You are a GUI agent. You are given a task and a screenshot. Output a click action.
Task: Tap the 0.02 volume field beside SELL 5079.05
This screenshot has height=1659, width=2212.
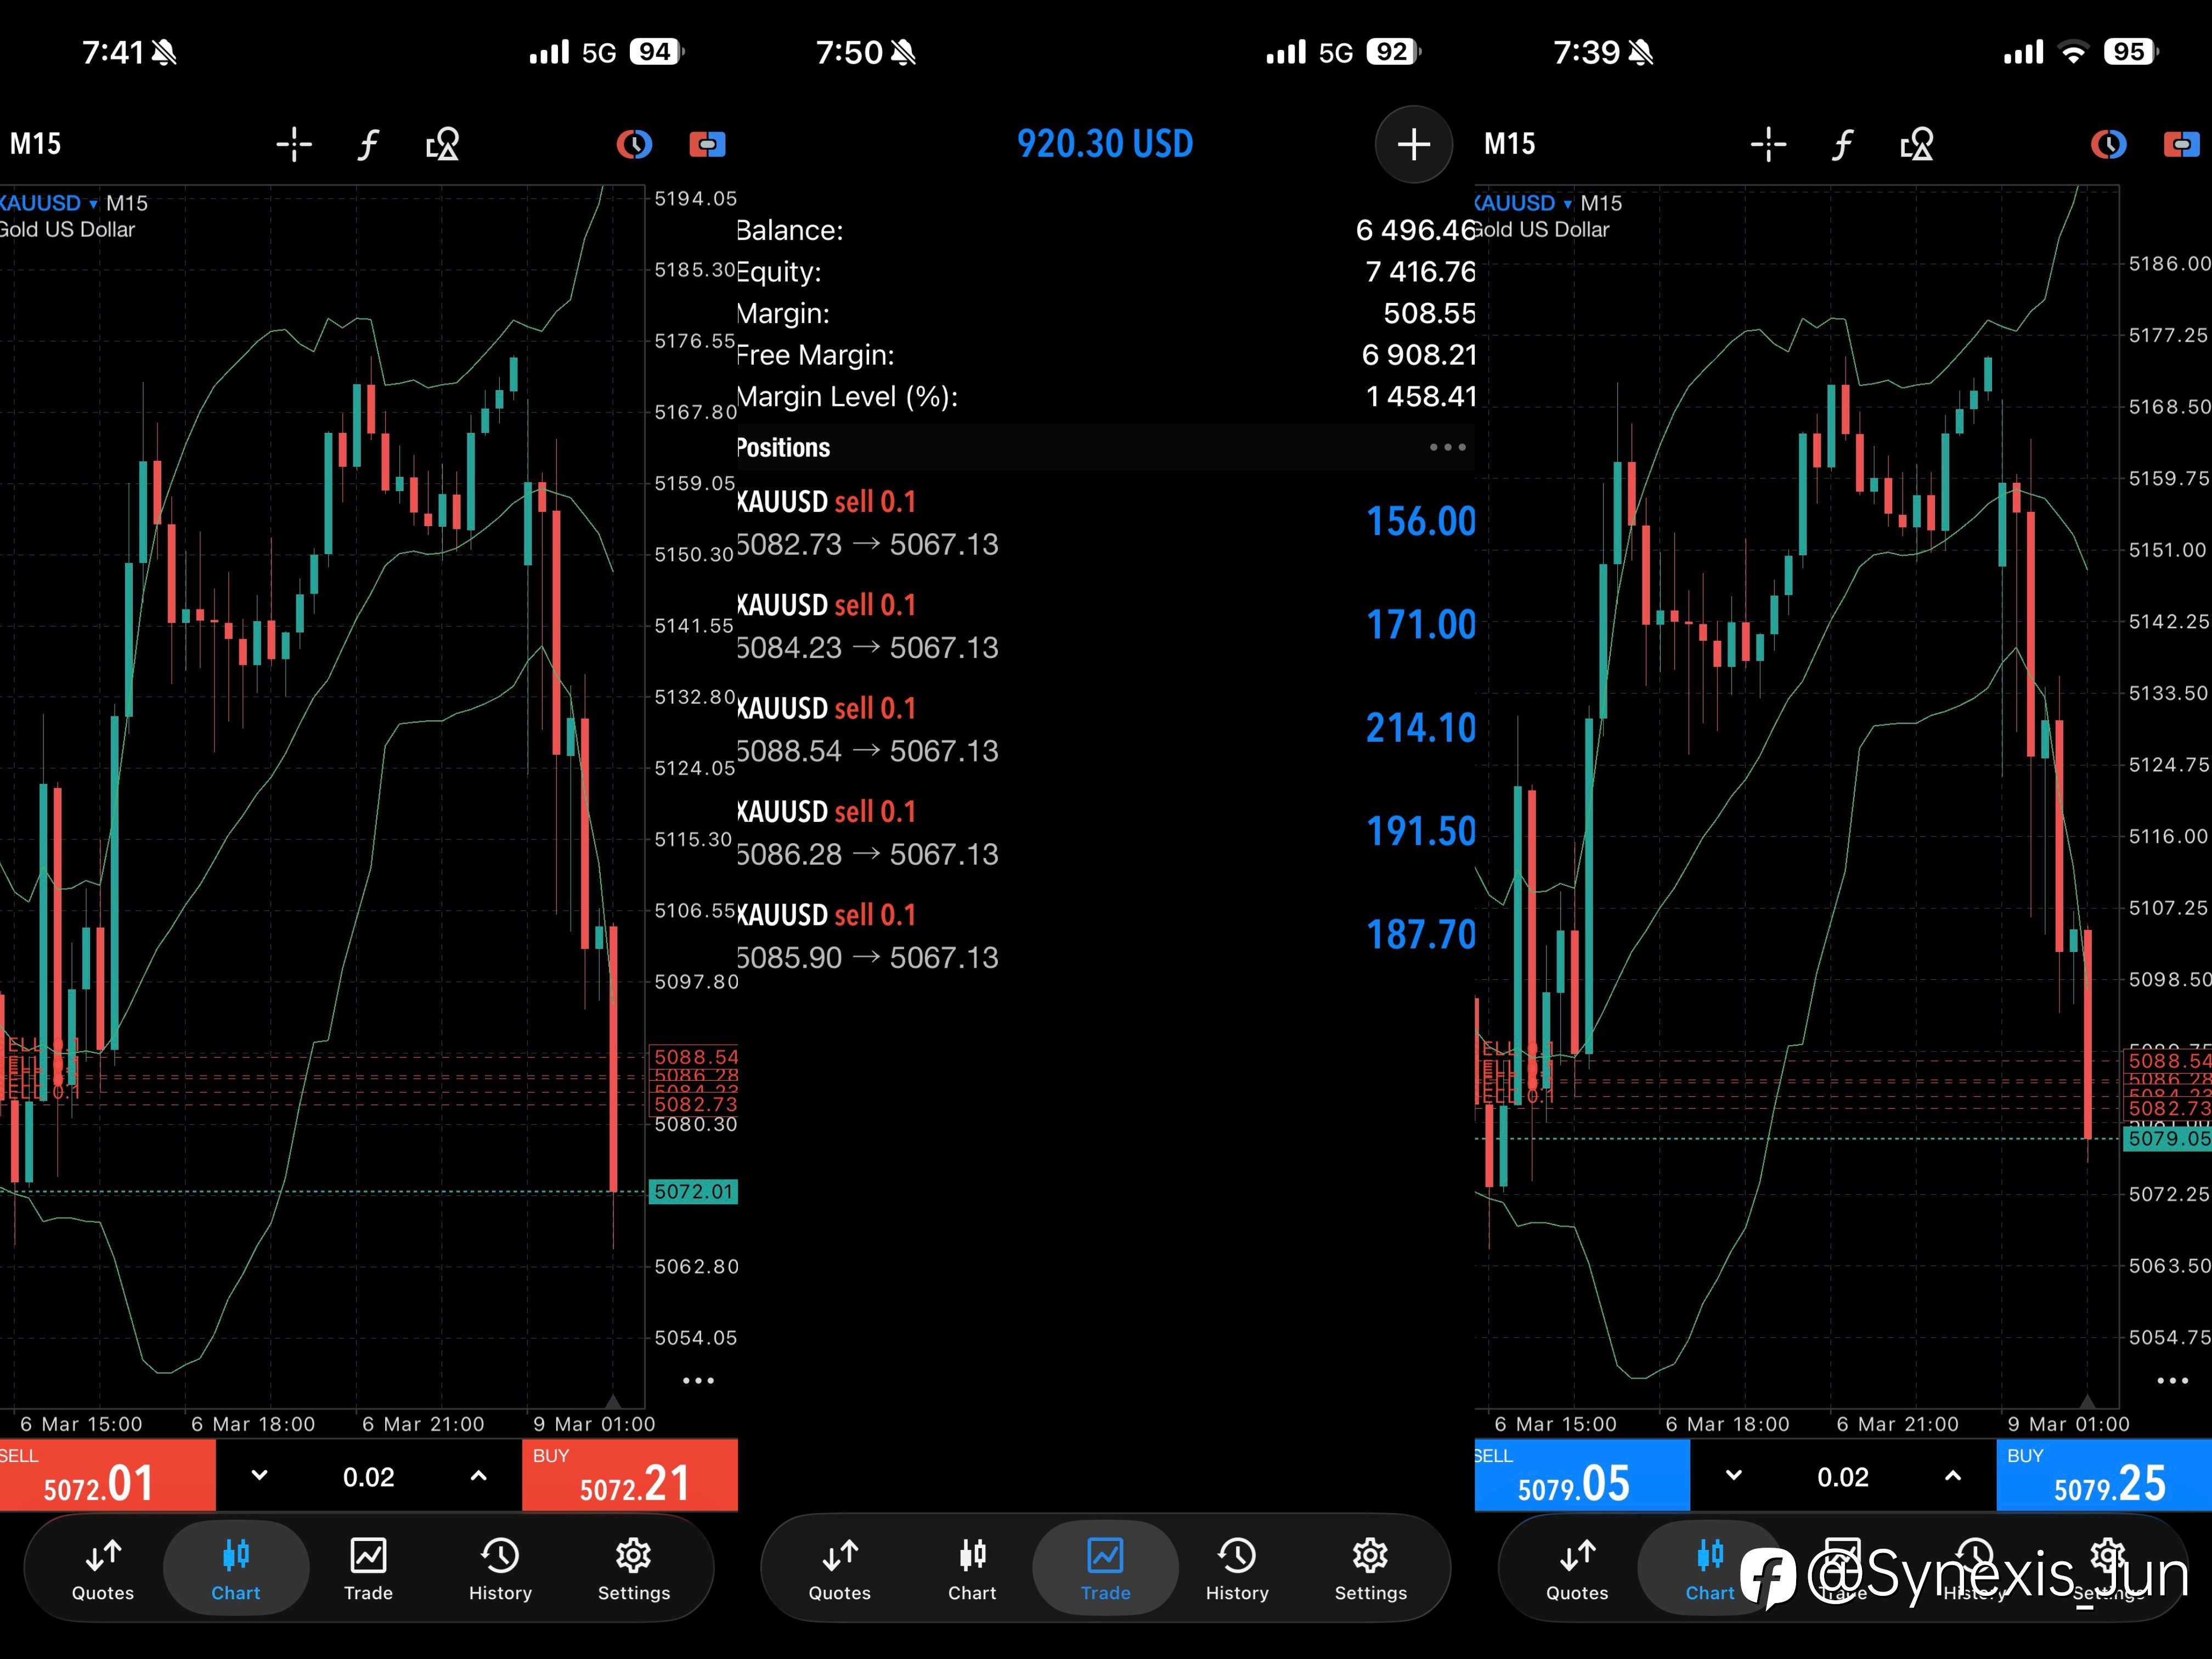pos(1842,1477)
